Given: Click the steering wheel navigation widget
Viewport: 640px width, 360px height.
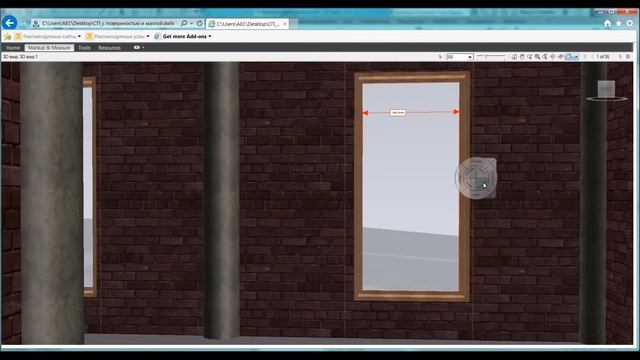Looking at the screenshot, I should tap(476, 178).
